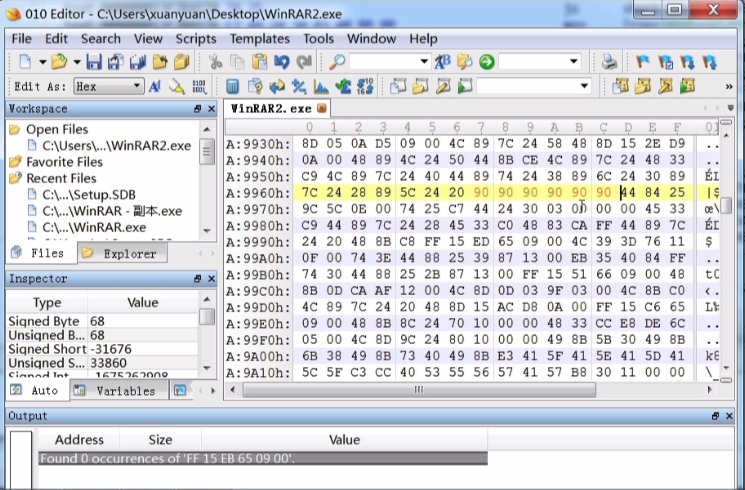Switch to the Variables tab
745x490 pixels.
coord(119,391)
